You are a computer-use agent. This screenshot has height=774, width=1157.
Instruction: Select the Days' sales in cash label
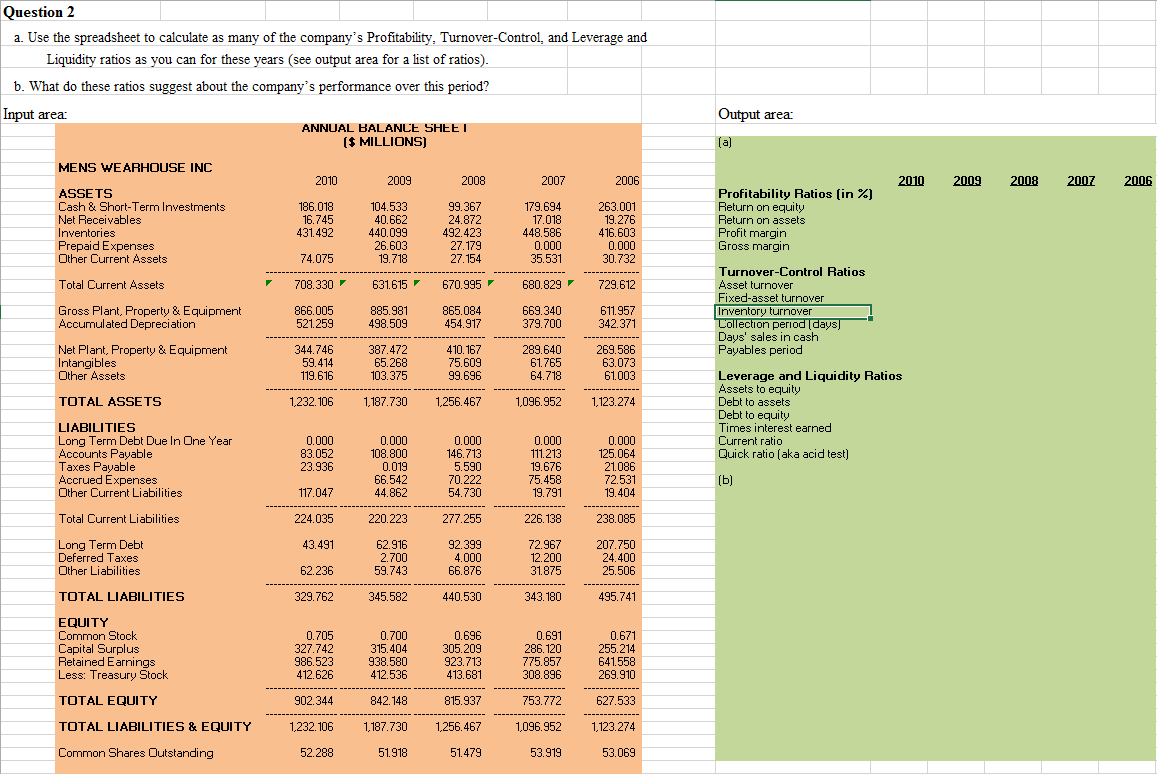(x=766, y=336)
